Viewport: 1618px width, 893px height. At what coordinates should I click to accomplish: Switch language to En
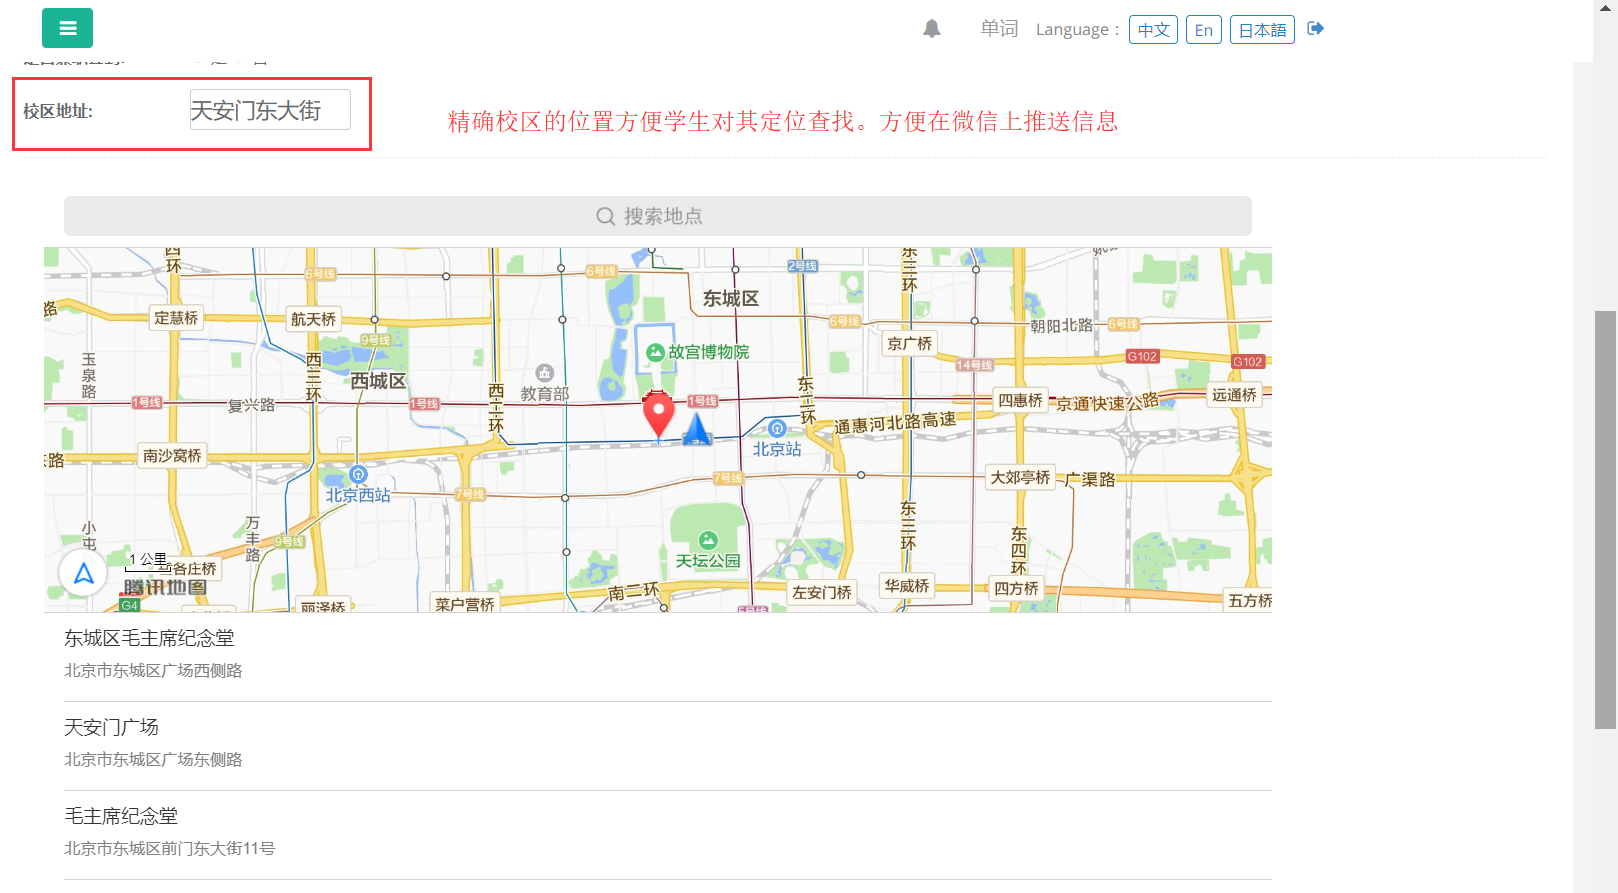(x=1204, y=30)
